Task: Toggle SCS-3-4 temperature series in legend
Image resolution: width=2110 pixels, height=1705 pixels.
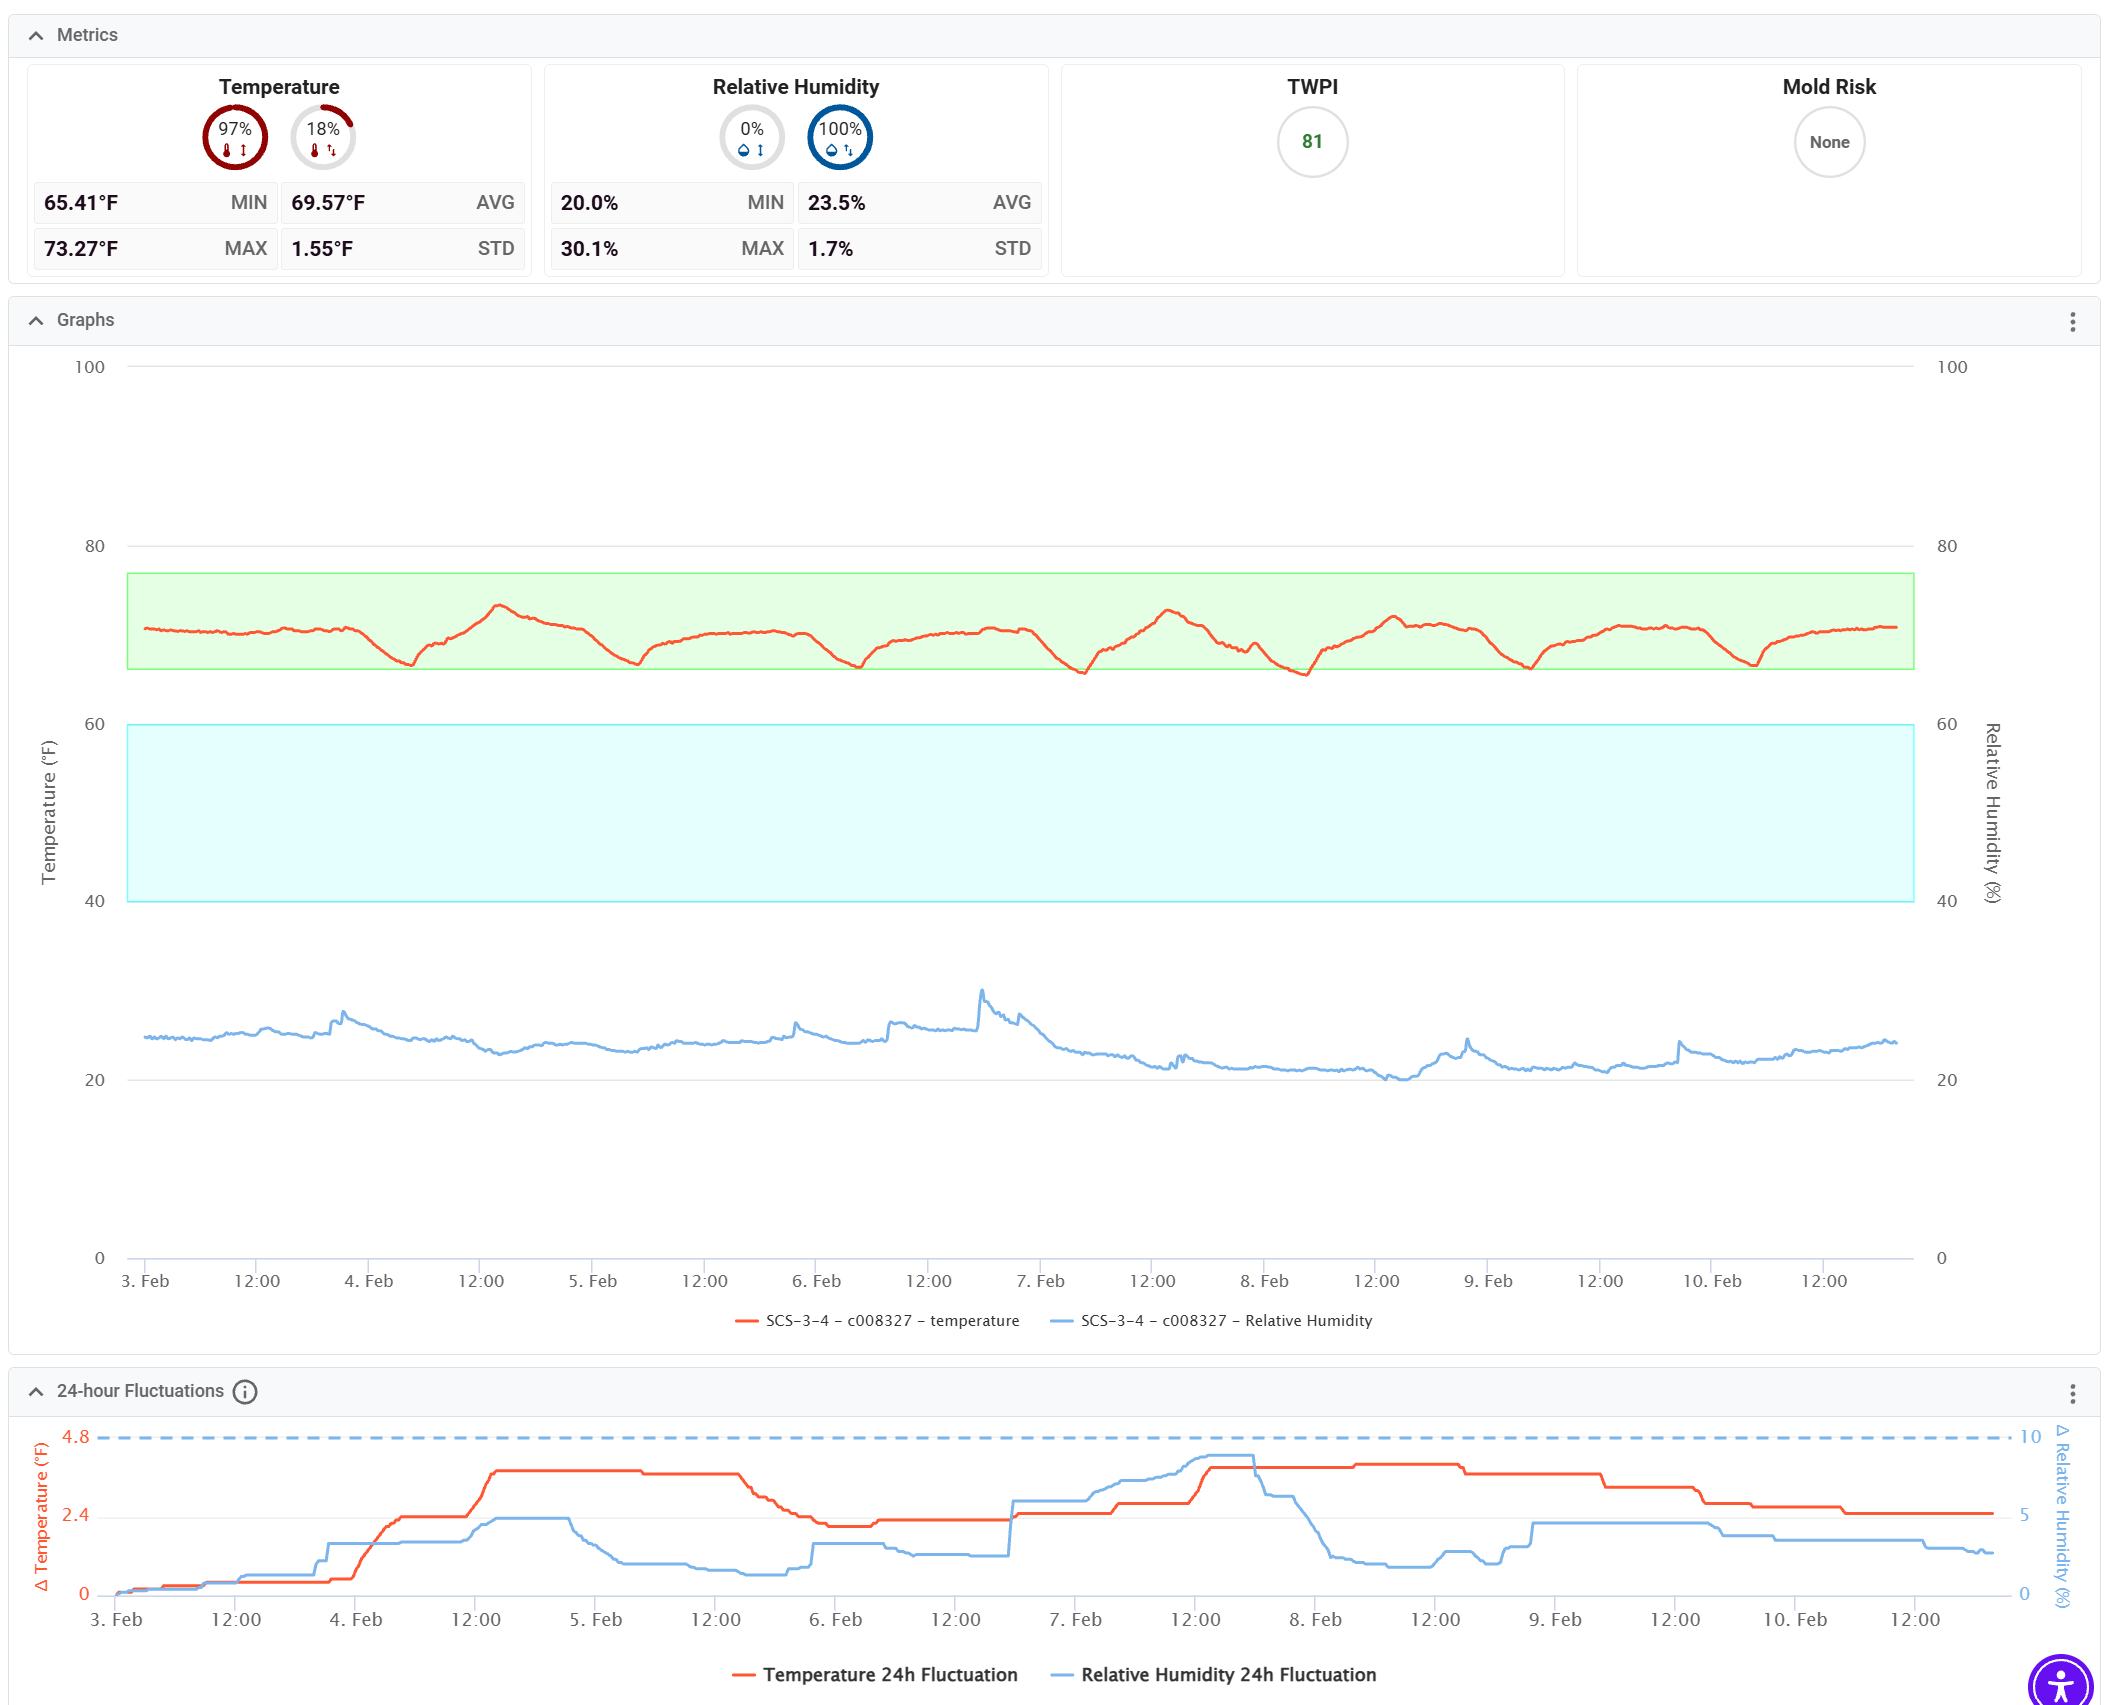Action: (891, 1321)
